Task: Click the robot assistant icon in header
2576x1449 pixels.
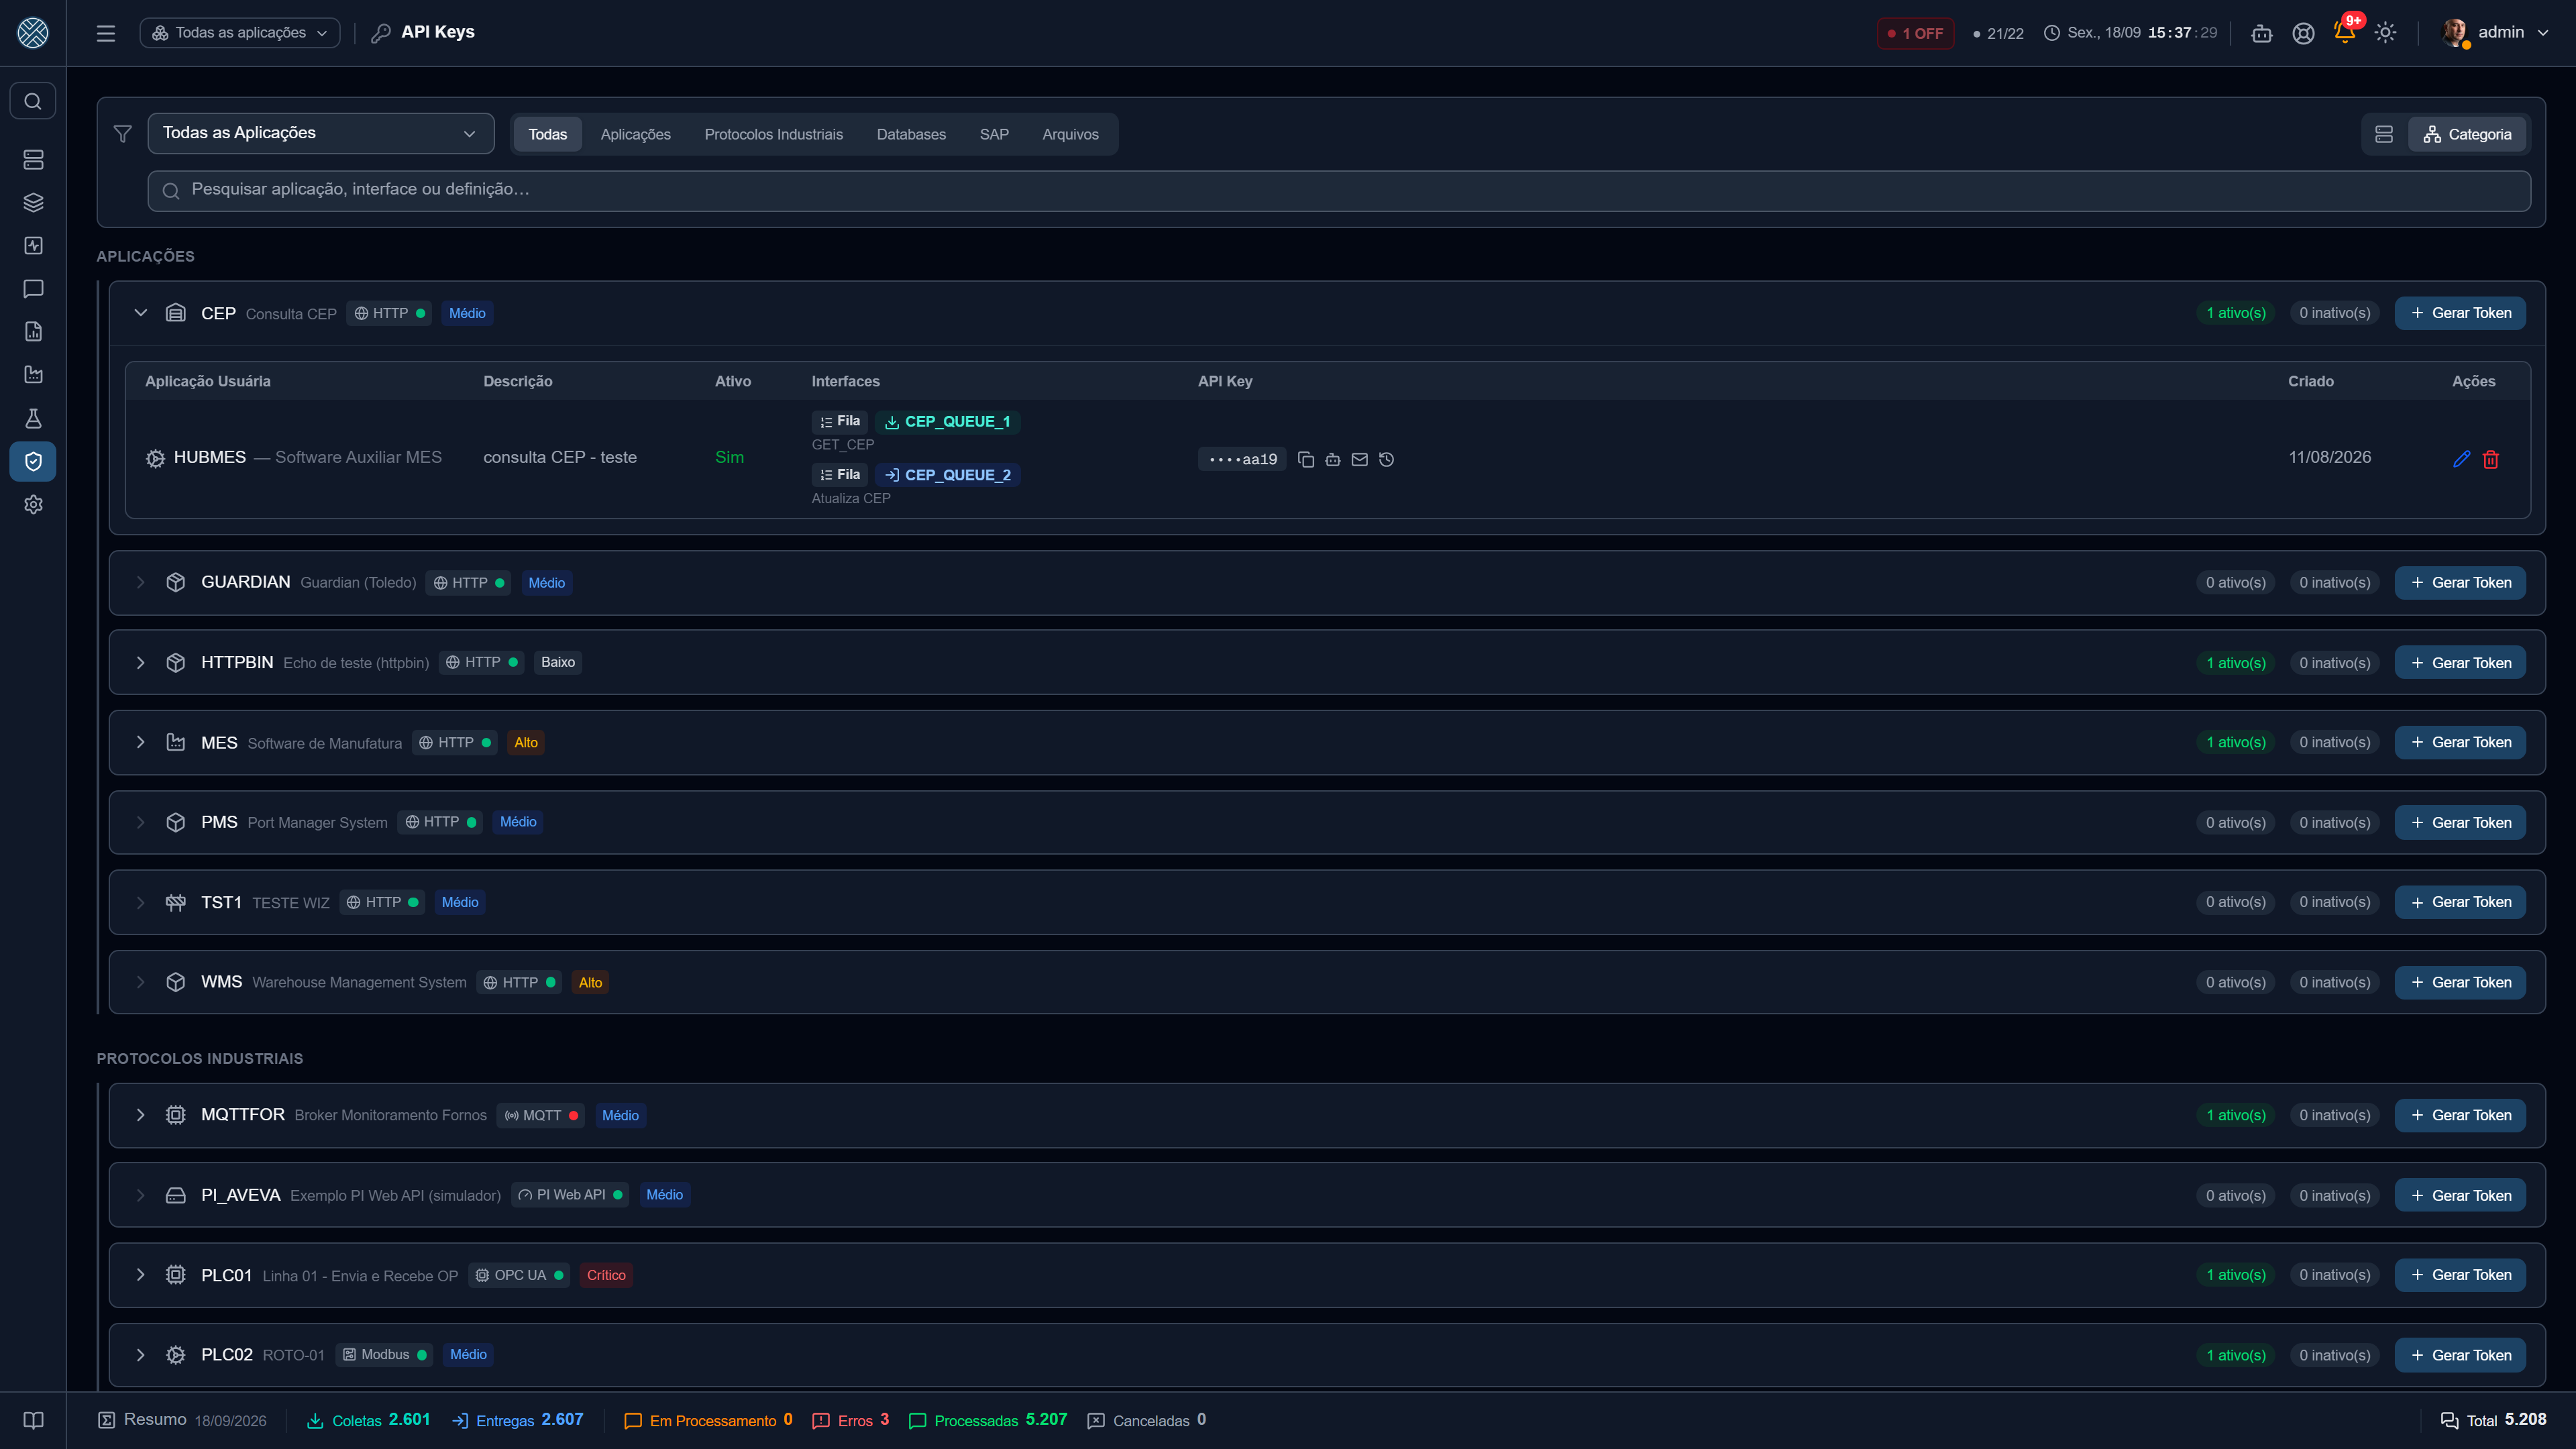Action: click(2261, 33)
